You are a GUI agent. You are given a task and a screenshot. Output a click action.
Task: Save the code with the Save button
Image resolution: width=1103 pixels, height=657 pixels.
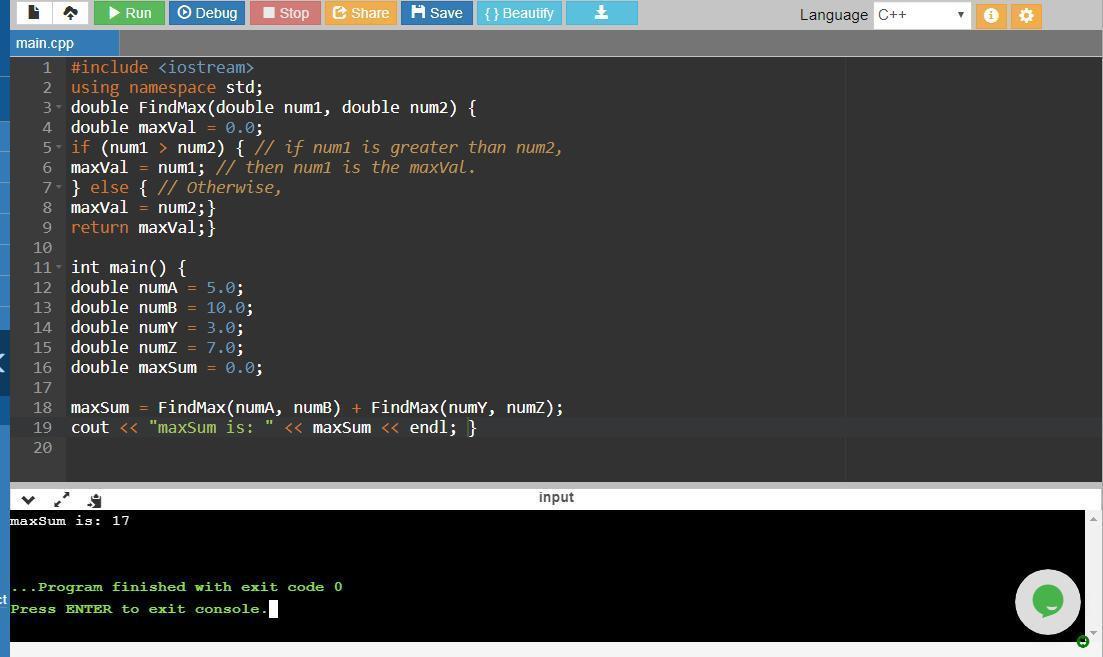(436, 13)
